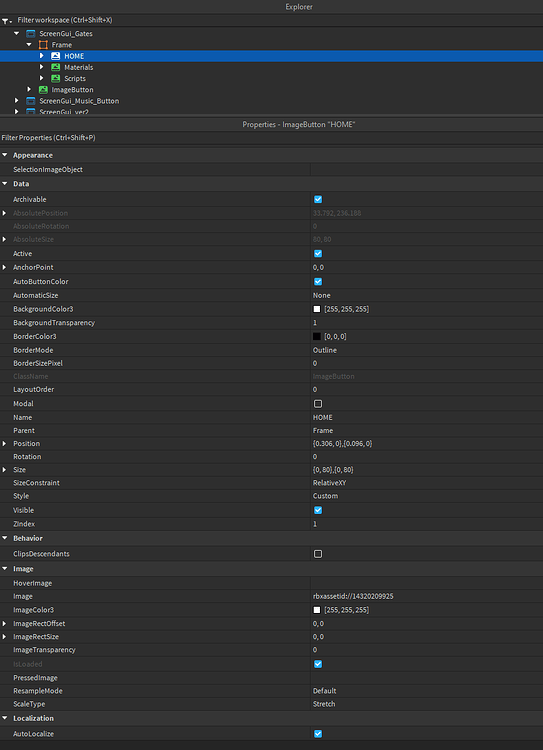Collapse the Image section header
Image resolution: width=543 pixels, height=750 pixels.
click(4, 569)
